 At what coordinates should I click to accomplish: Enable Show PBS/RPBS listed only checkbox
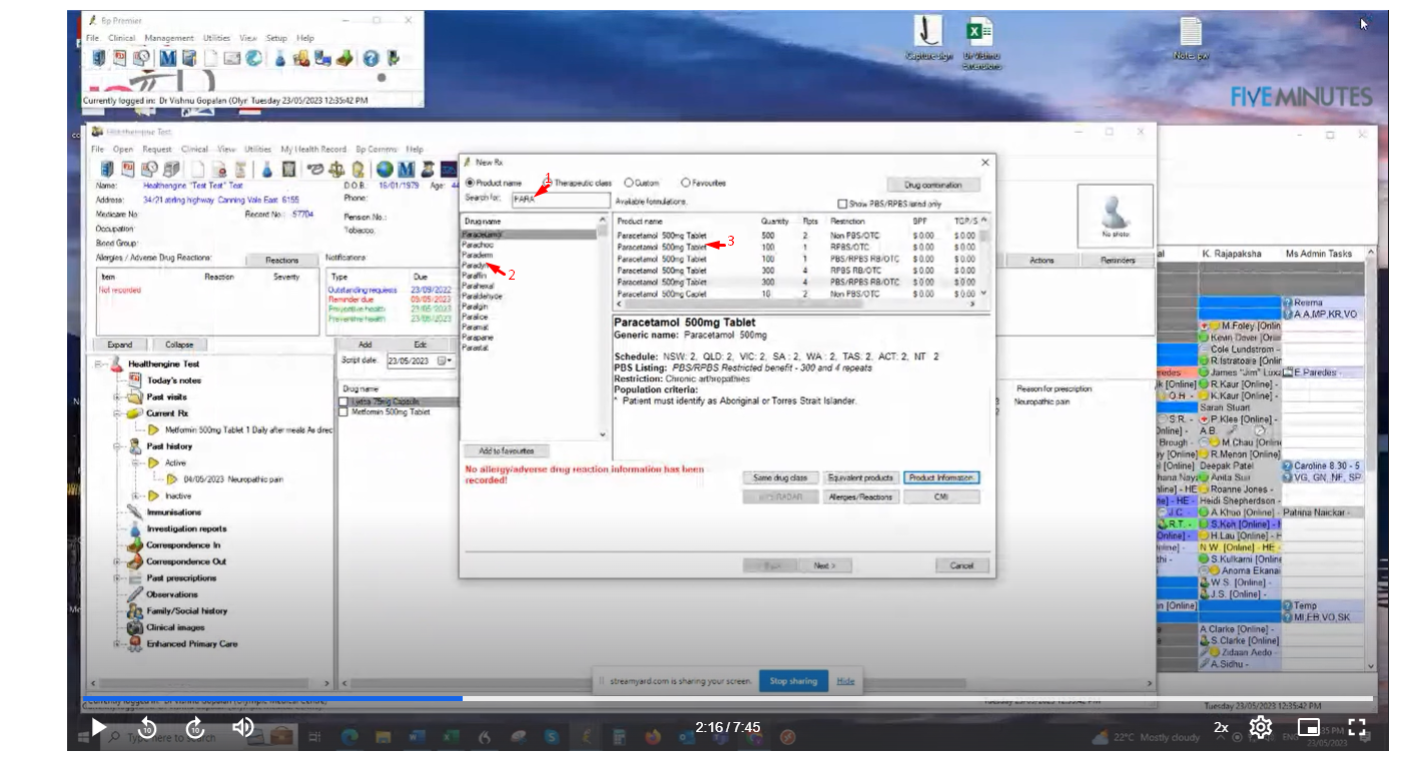coord(843,203)
